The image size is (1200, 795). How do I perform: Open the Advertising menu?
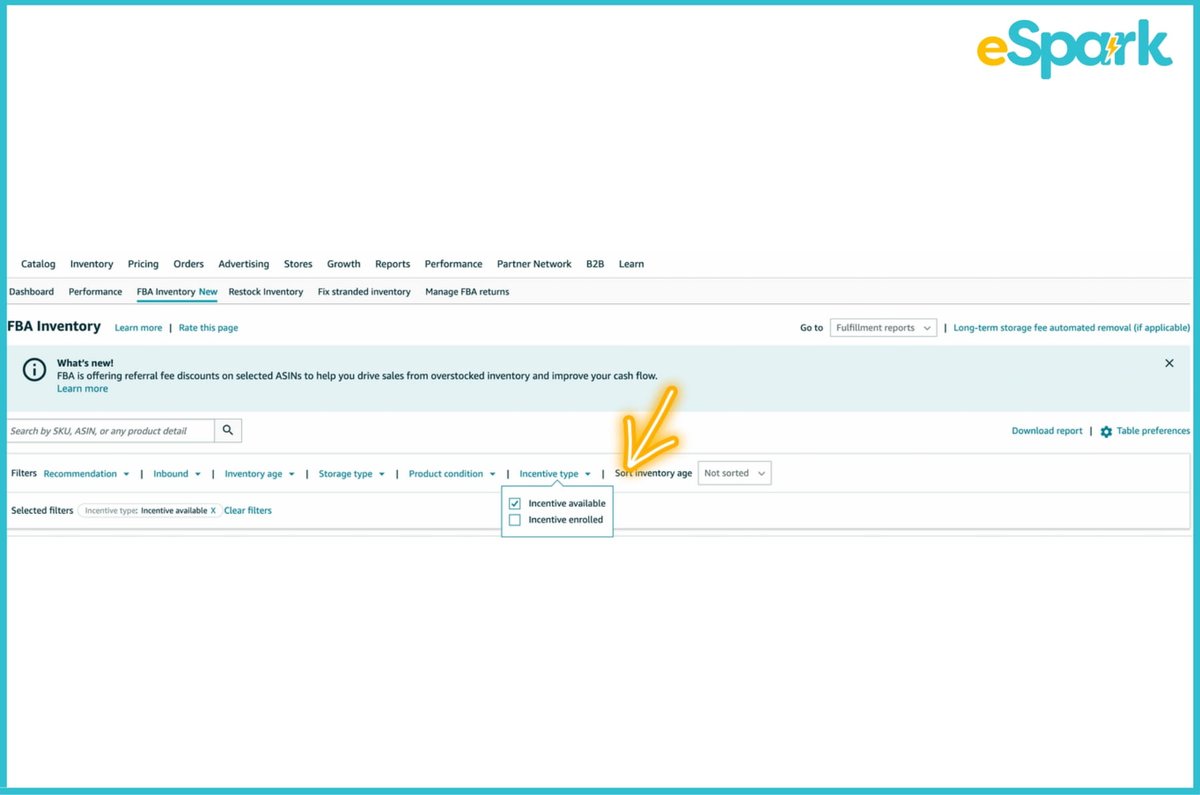point(243,264)
